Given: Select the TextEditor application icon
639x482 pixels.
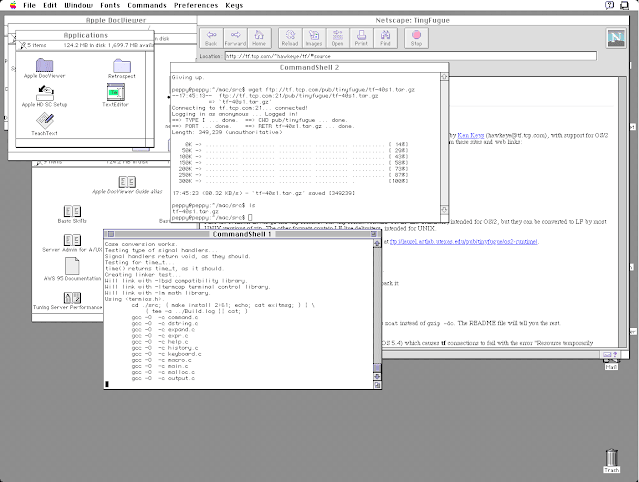Looking at the screenshot, I should [x=115, y=92].
